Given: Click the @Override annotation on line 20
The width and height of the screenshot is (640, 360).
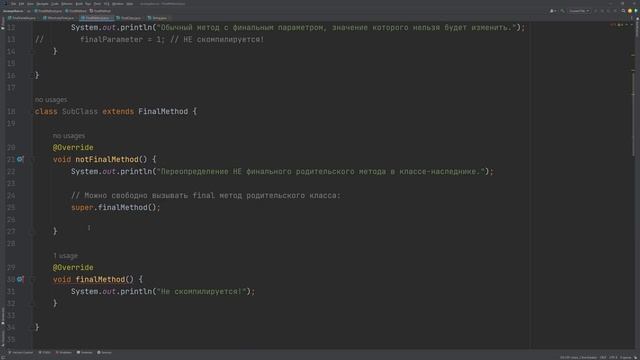Looking at the screenshot, I should (x=73, y=147).
